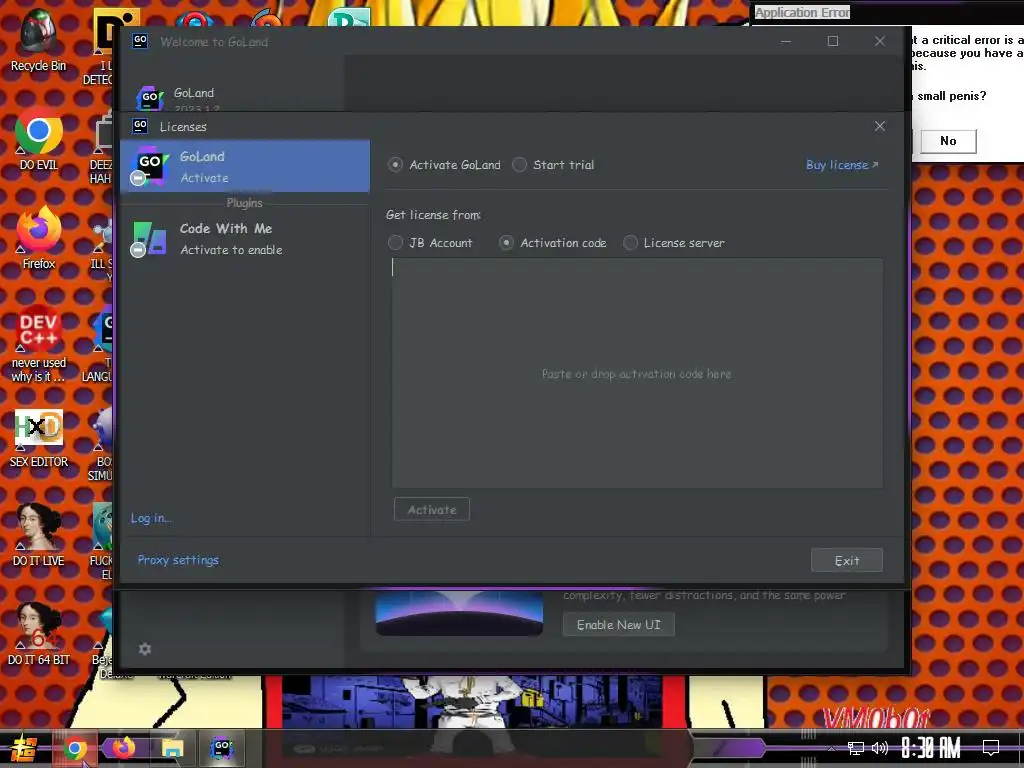The image size is (1024, 768).
Task: Click the GoLand icon in Licenses list
Action: 149,165
